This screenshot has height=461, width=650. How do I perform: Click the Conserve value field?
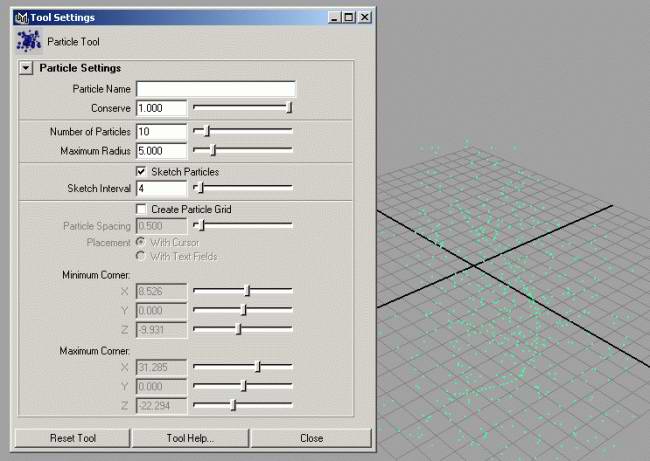pos(161,107)
